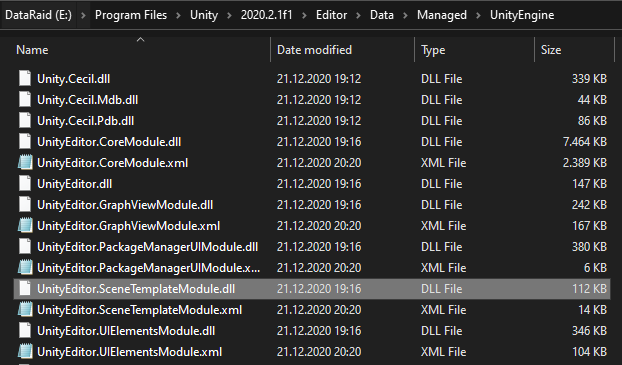Click the UnityEditor.UIElementsModule.xml notepad icon
The height and width of the screenshot is (365, 622).
point(25,352)
